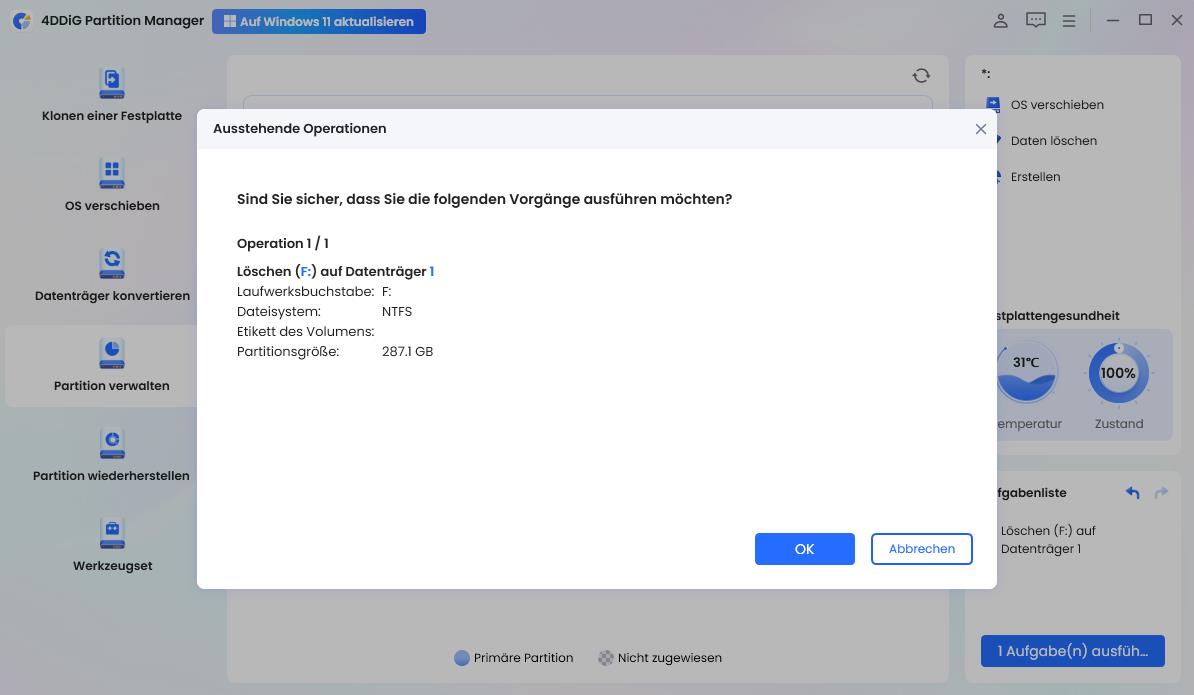
Task: Open Klonen einer Festplatte in sidebar
Action: [x=112, y=95]
